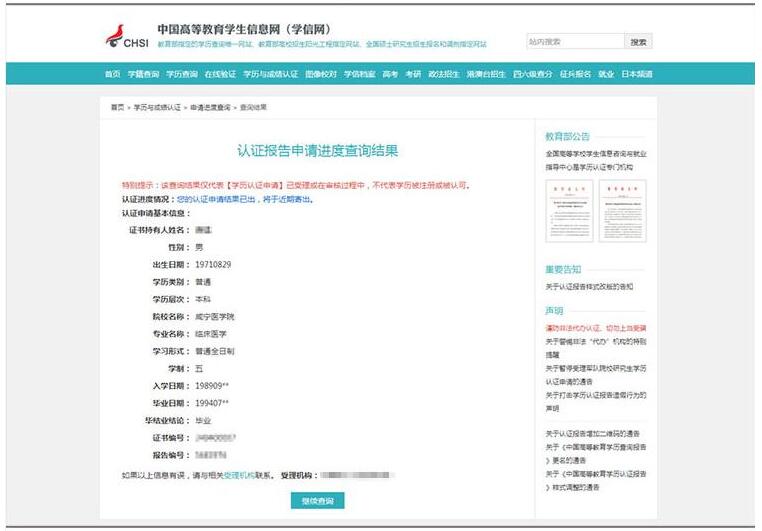Open the 学历与成绩认证 navigation item

(x=268, y=75)
